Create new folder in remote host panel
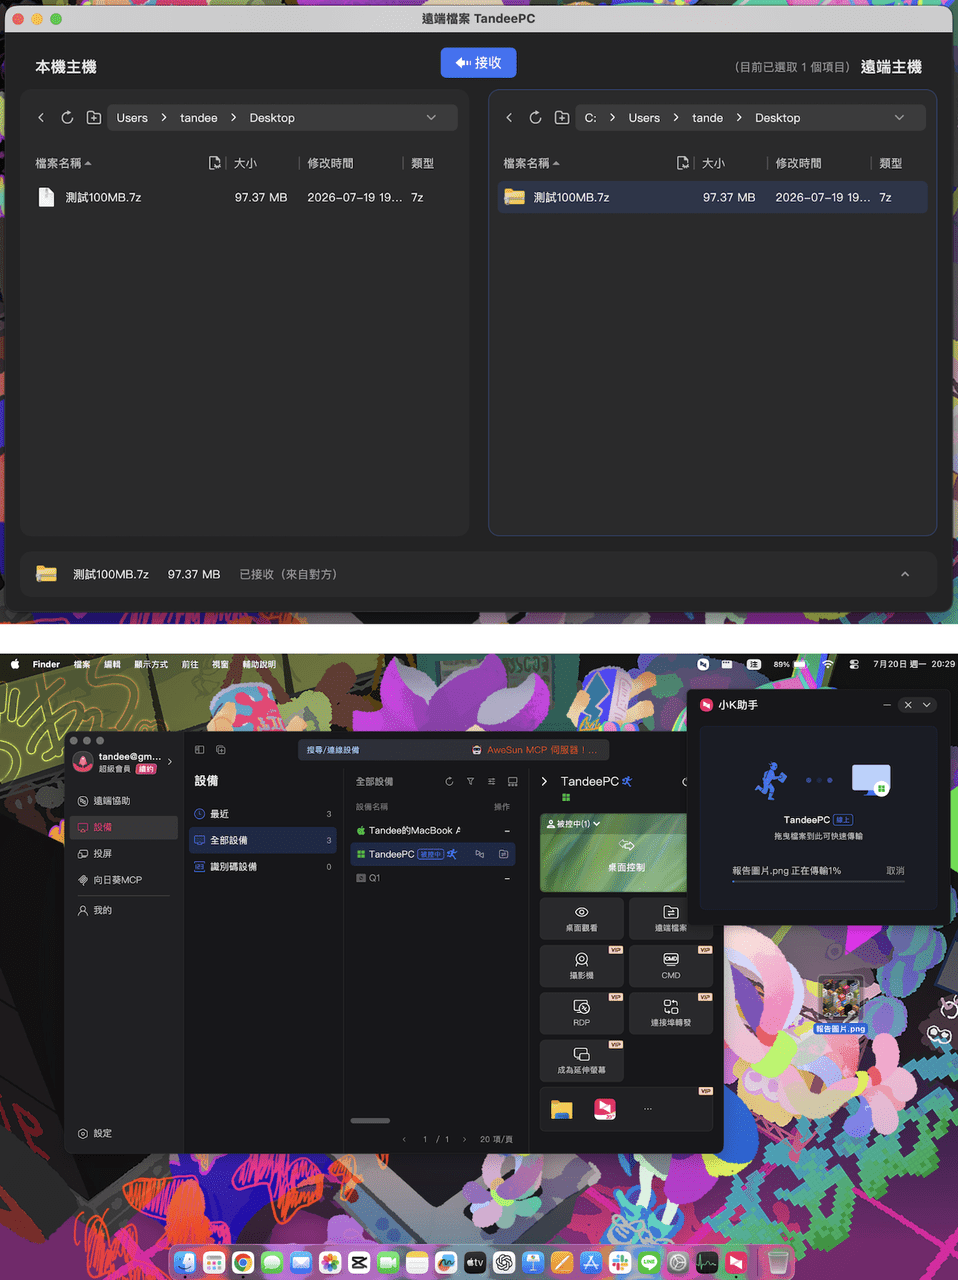Screen dimensions: 958x1280 [562, 118]
